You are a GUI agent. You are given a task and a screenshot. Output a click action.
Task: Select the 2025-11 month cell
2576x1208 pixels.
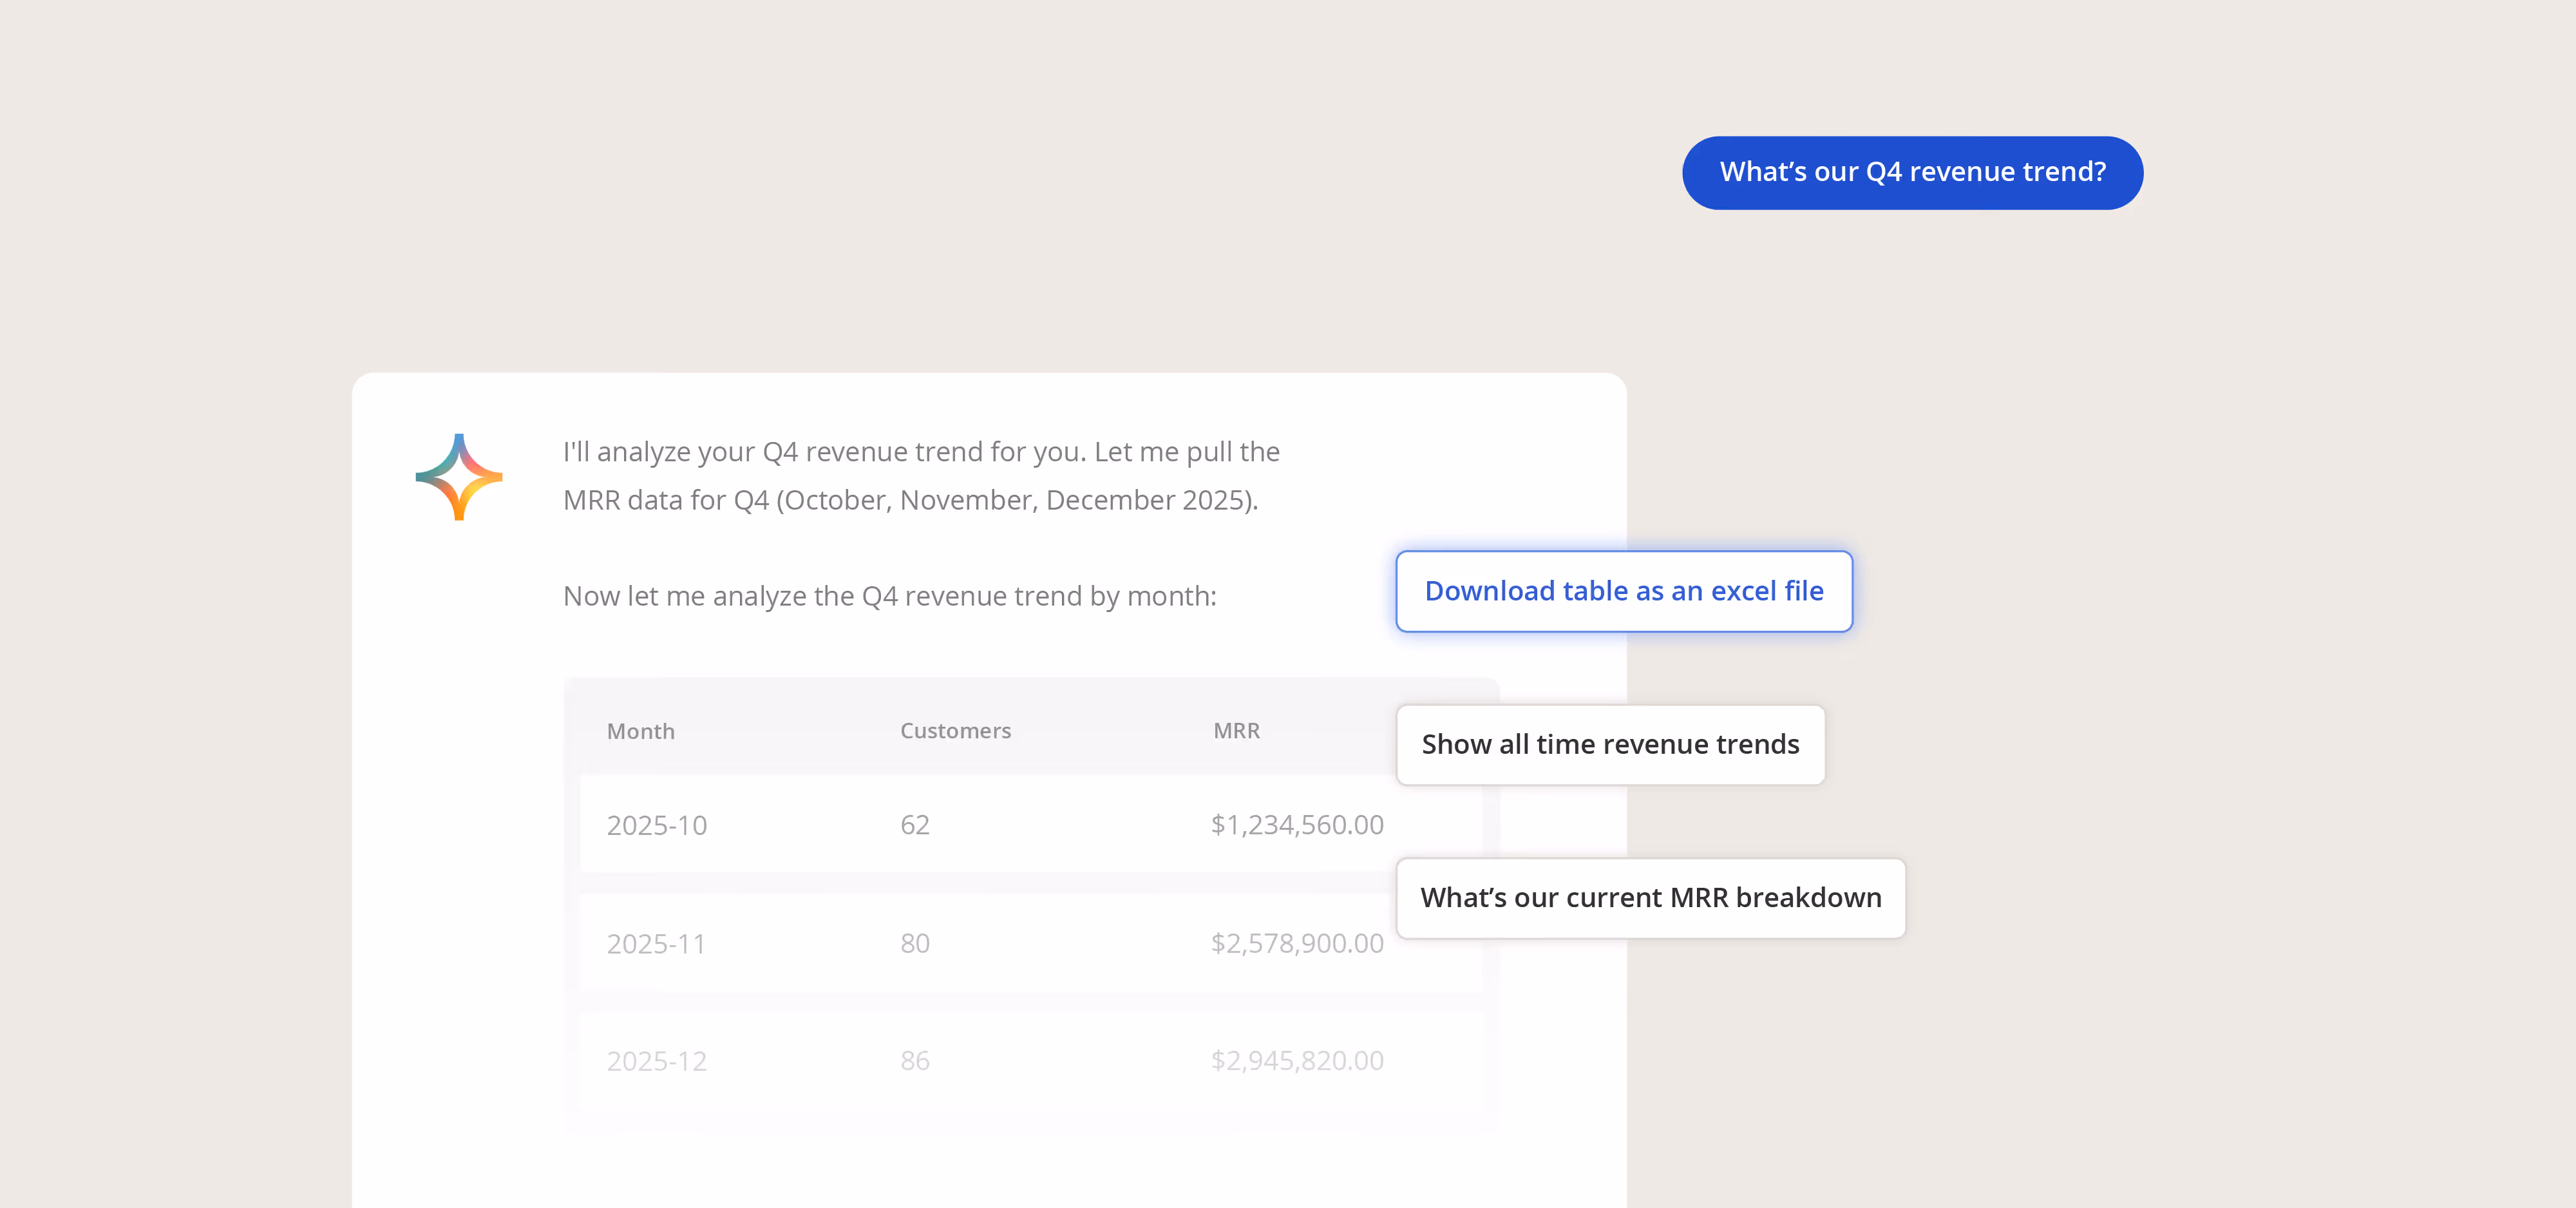[x=656, y=943]
